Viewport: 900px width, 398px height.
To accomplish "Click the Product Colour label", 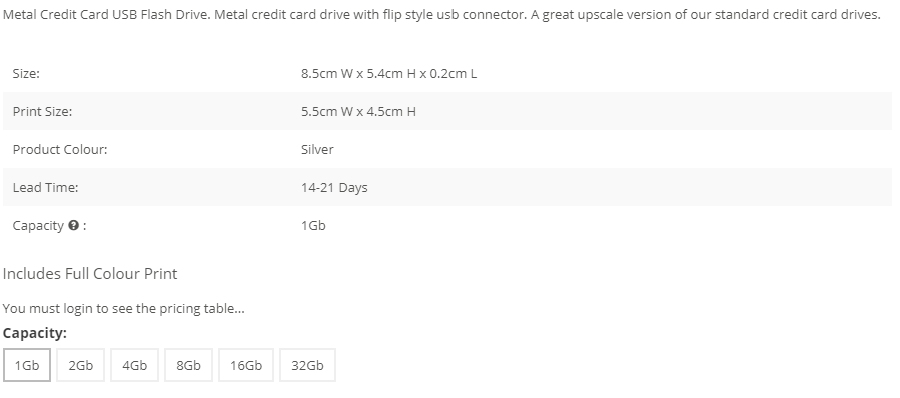I will click(x=60, y=149).
